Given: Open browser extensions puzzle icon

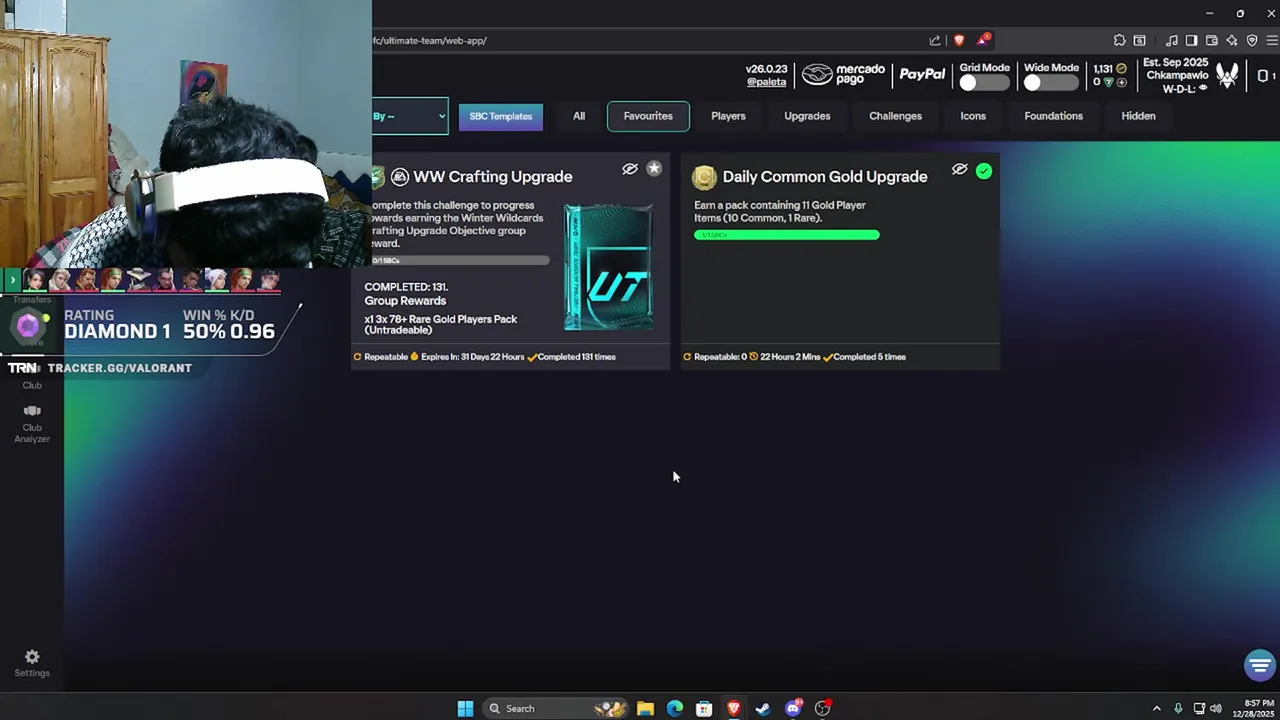Looking at the screenshot, I should tap(1119, 41).
